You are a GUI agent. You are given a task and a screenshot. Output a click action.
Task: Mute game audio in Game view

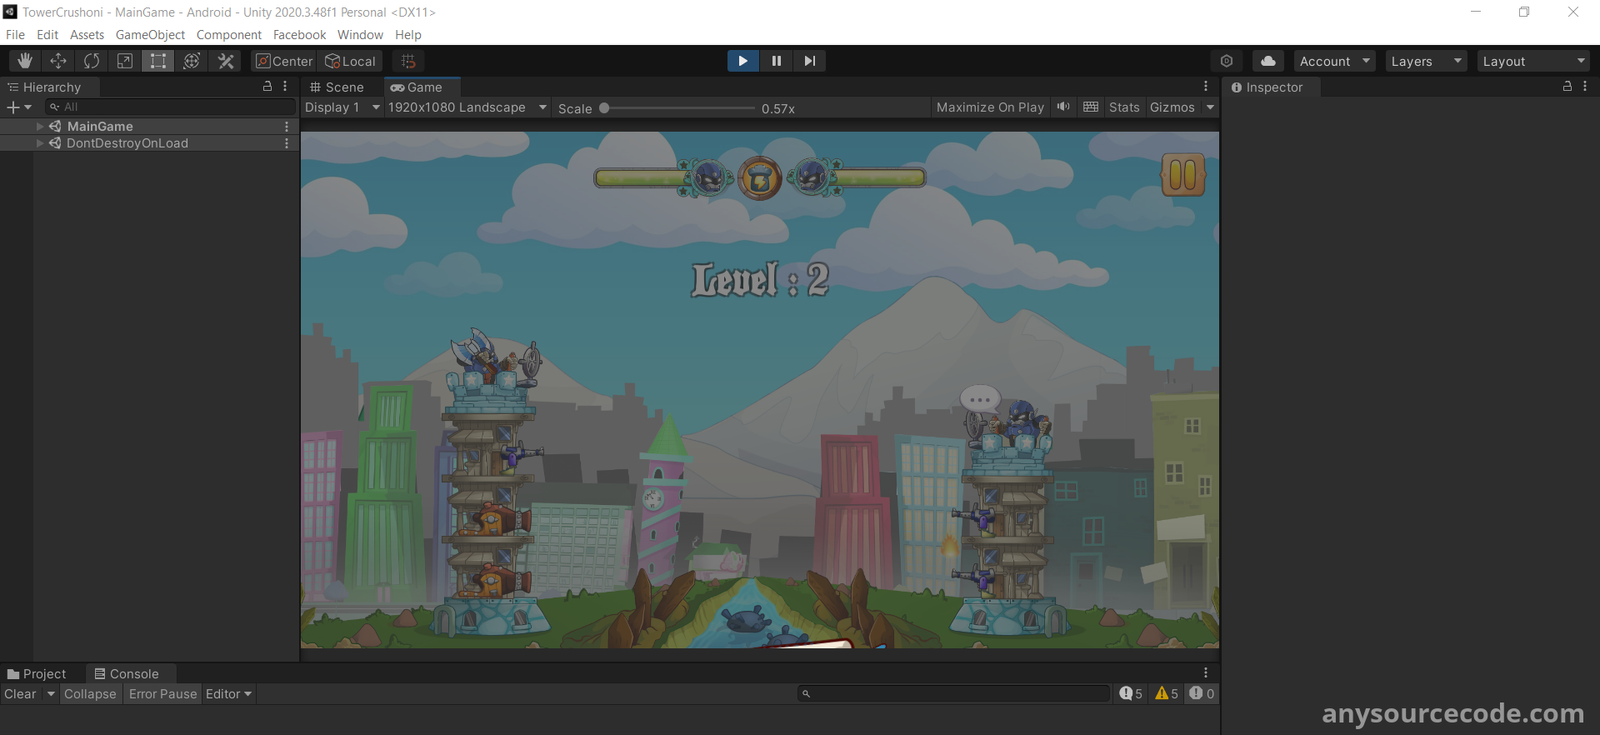[1063, 108]
